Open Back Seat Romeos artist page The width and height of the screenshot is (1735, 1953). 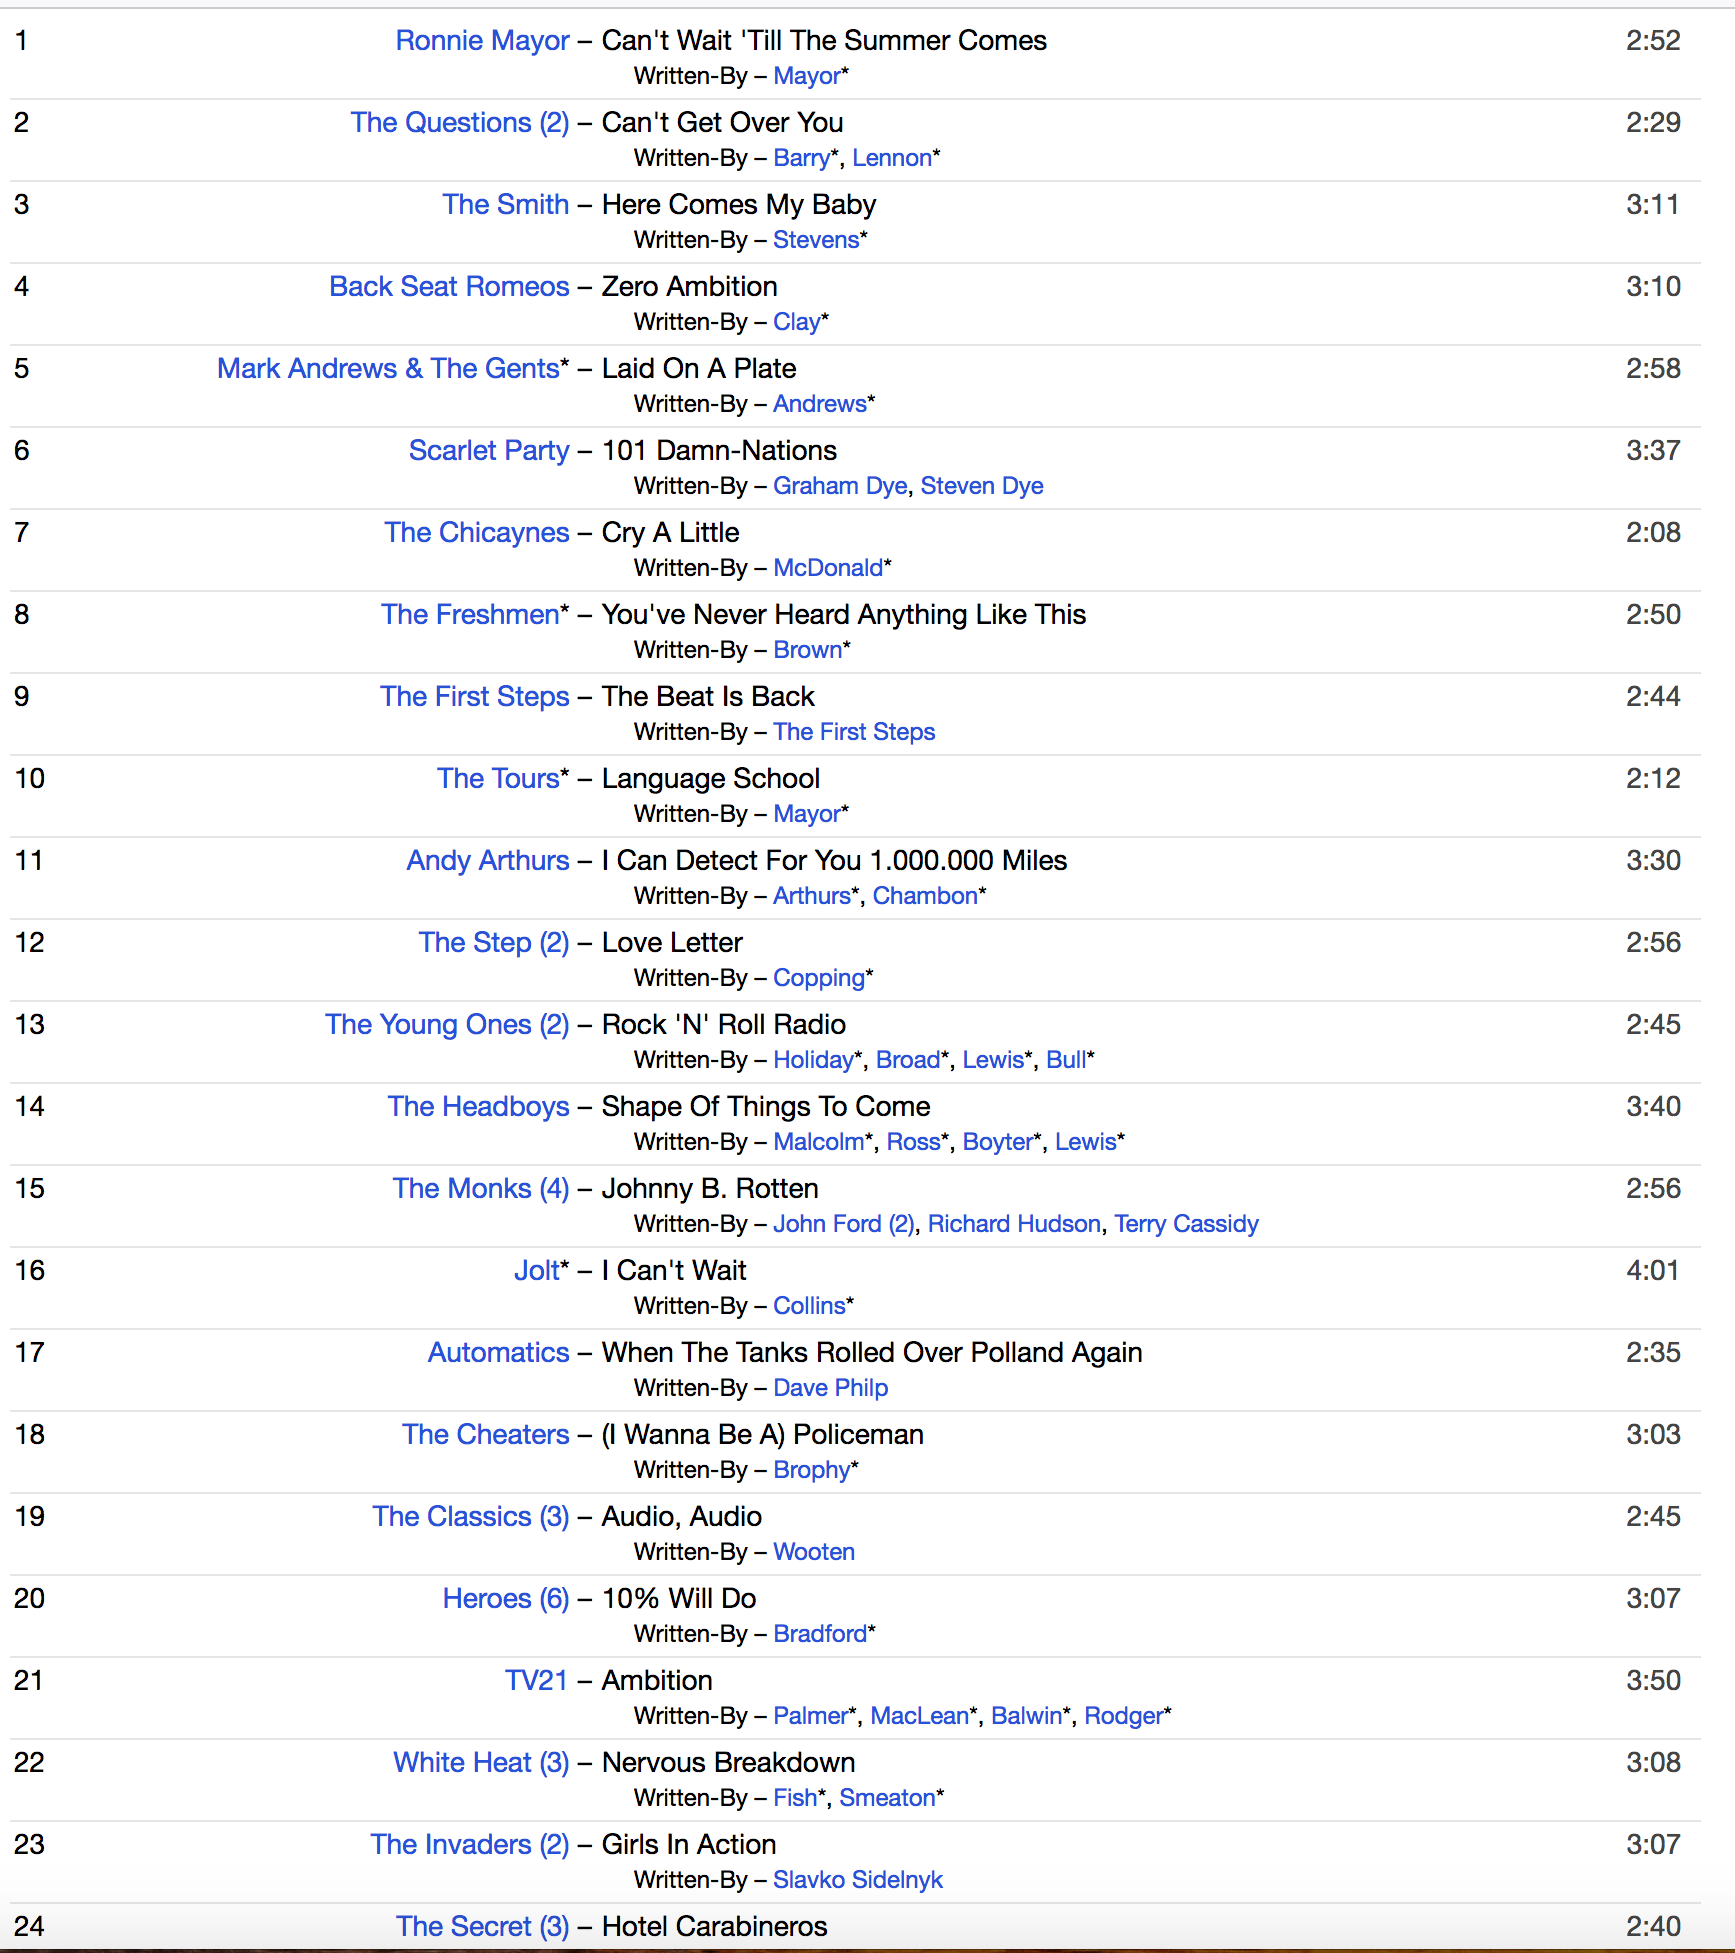tap(449, 287)
